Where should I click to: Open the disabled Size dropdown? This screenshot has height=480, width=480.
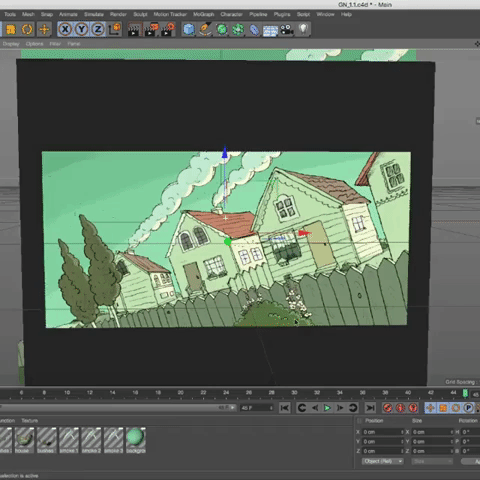coord(432,461)
